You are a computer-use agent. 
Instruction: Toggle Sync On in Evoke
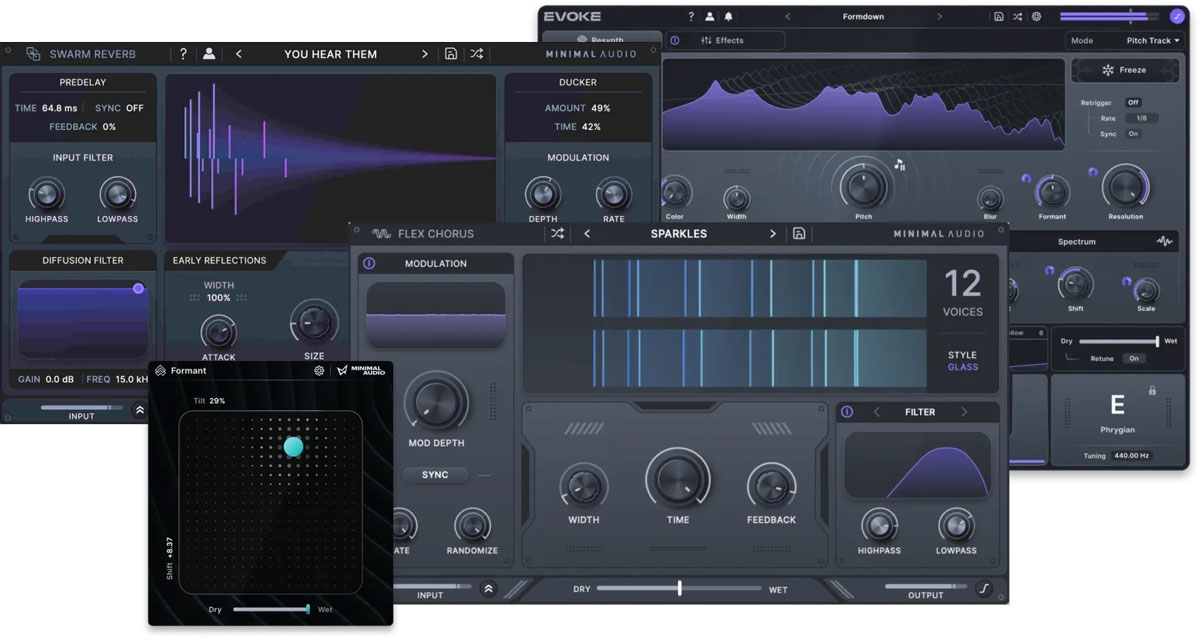tap(1133, 133)
